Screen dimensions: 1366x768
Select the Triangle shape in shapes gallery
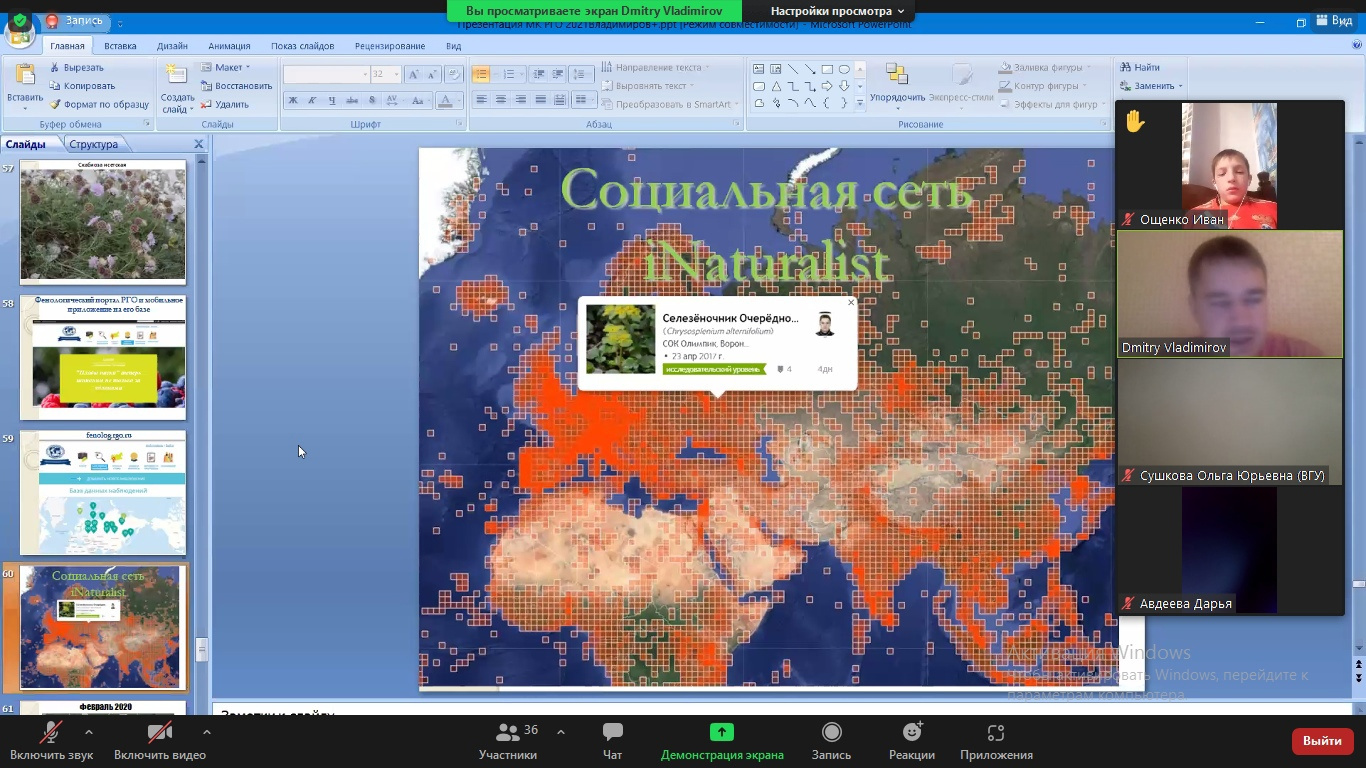coord(776,86)
